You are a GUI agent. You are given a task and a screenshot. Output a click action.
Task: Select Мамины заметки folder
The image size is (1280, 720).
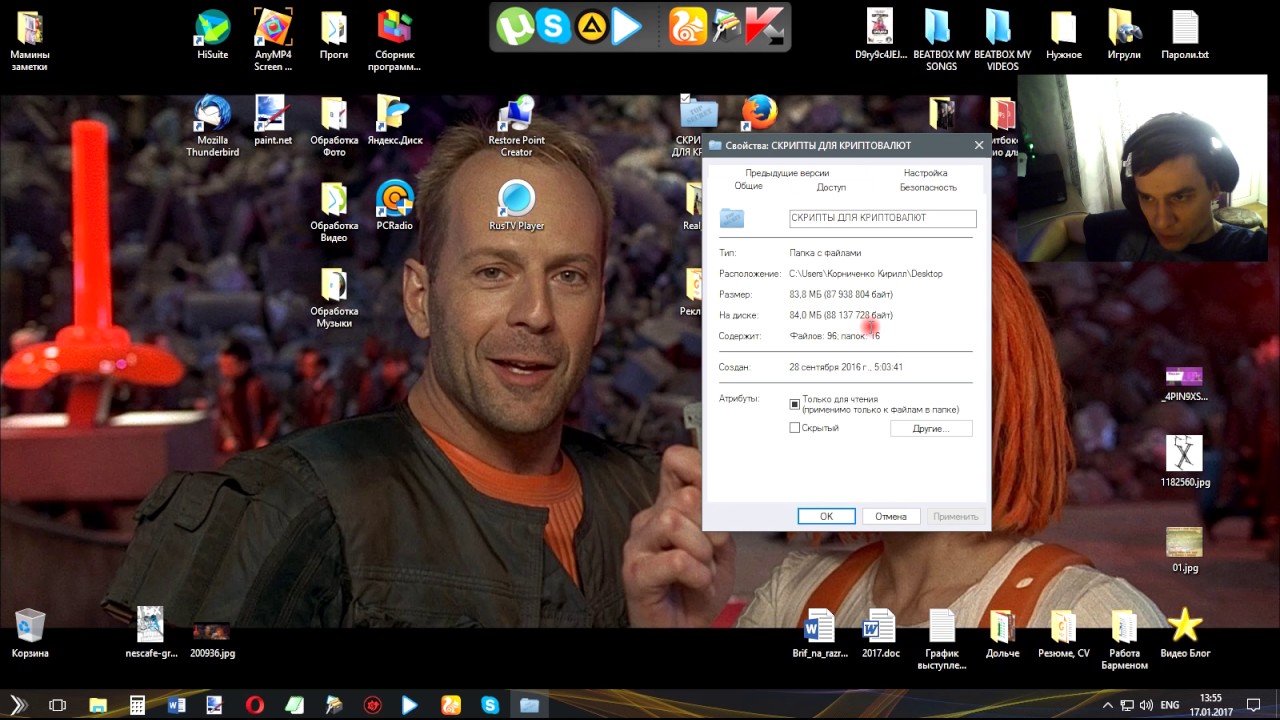pos(30,40)
